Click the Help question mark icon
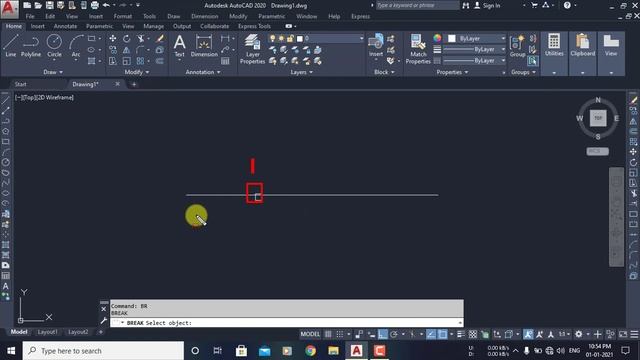Image resolution: width=640 pixels, height=360 pixels. [x=567, y=5]
